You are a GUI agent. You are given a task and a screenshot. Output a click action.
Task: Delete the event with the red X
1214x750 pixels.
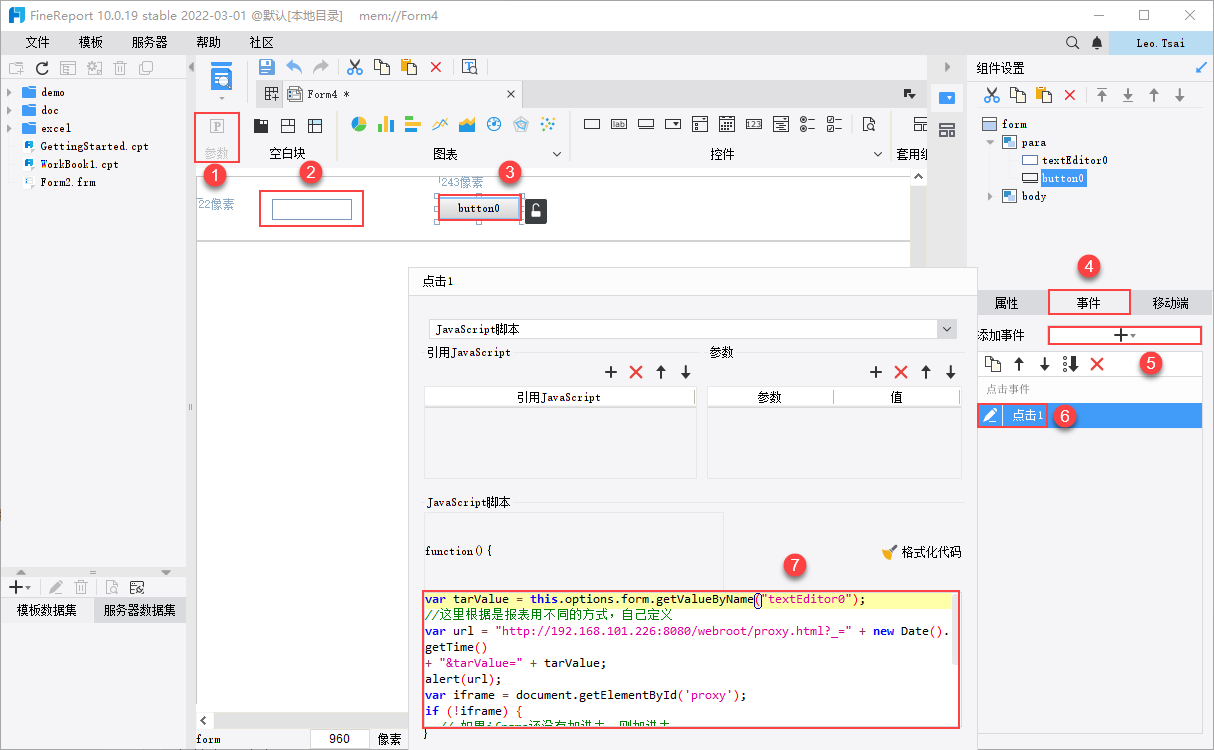pos(1096,364)
